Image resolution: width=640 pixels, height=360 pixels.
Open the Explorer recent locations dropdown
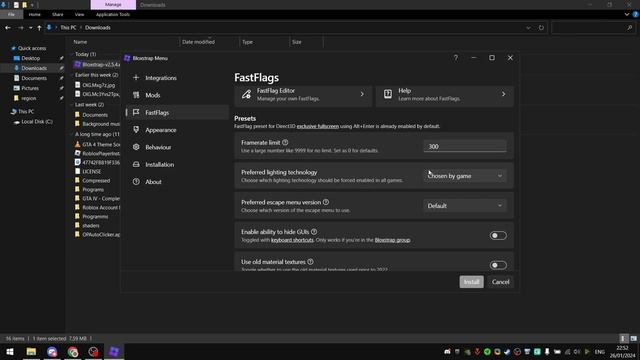click(30, 28)
